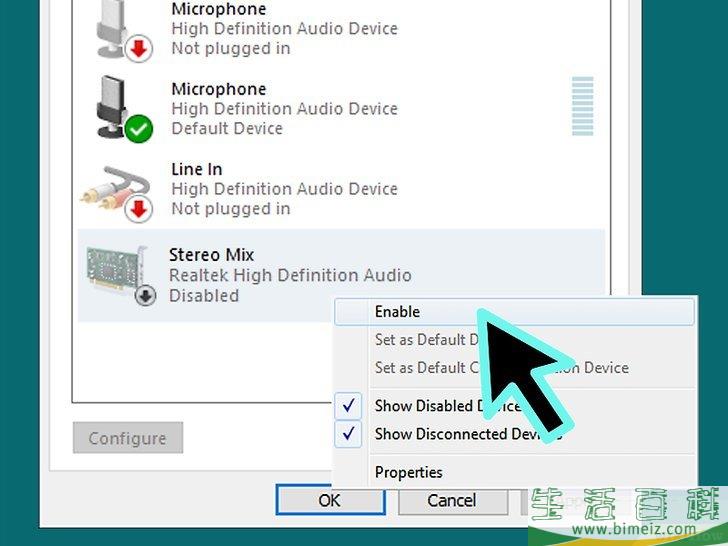Click the Microphone level meter bars
The image size is (728, 546).
pos(583,106)
